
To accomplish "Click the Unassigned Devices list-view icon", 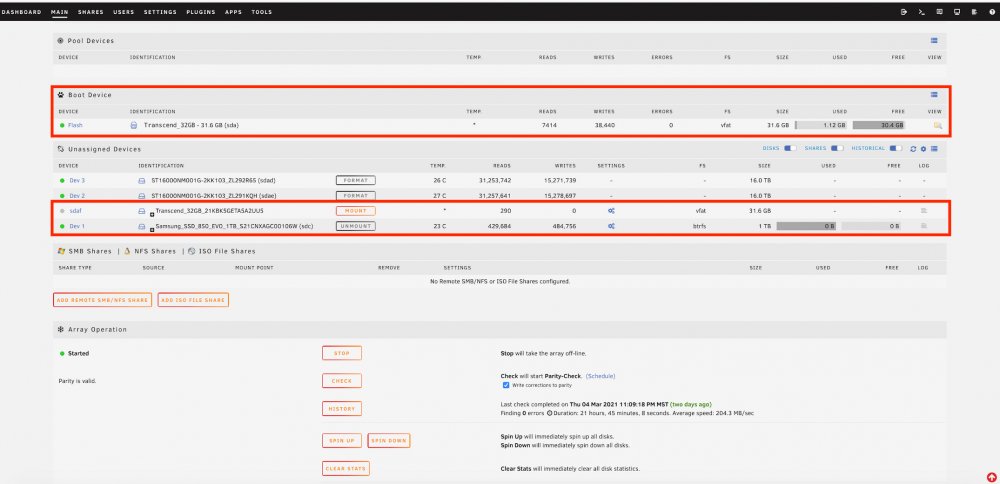I will pyautogui.click(x=934, y=149).
